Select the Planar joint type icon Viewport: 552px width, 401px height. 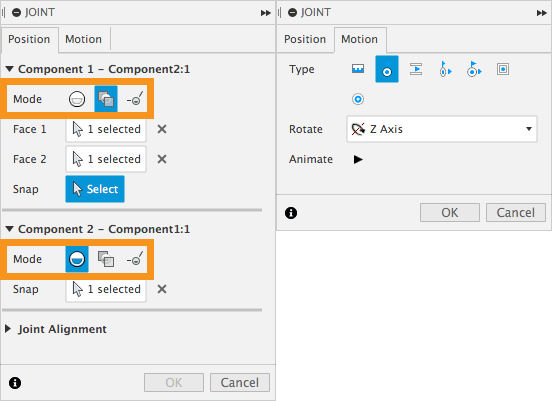[503, 69]
